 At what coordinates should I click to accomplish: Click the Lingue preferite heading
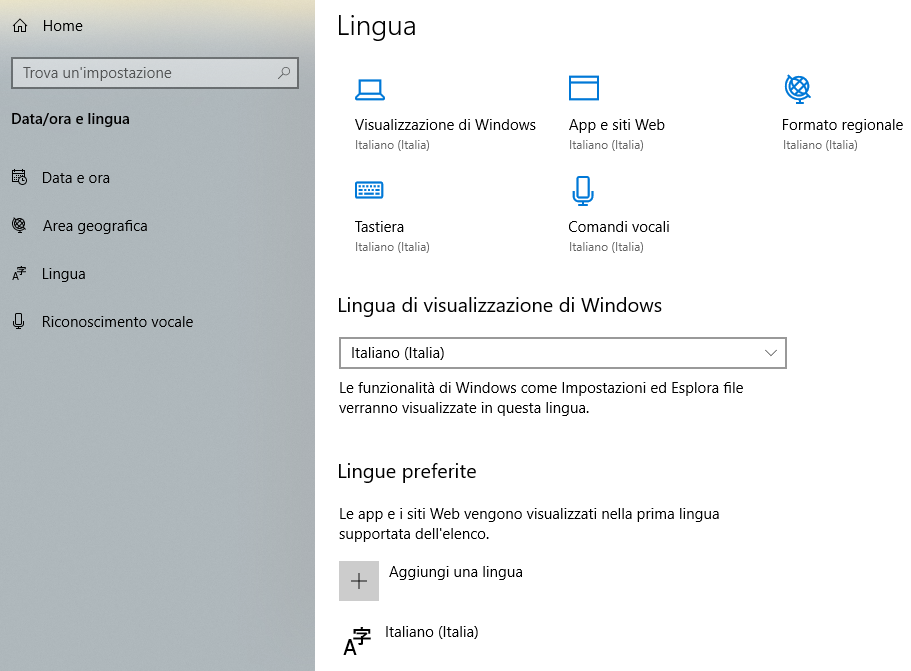pyautogui.click(x=407, y=471)
